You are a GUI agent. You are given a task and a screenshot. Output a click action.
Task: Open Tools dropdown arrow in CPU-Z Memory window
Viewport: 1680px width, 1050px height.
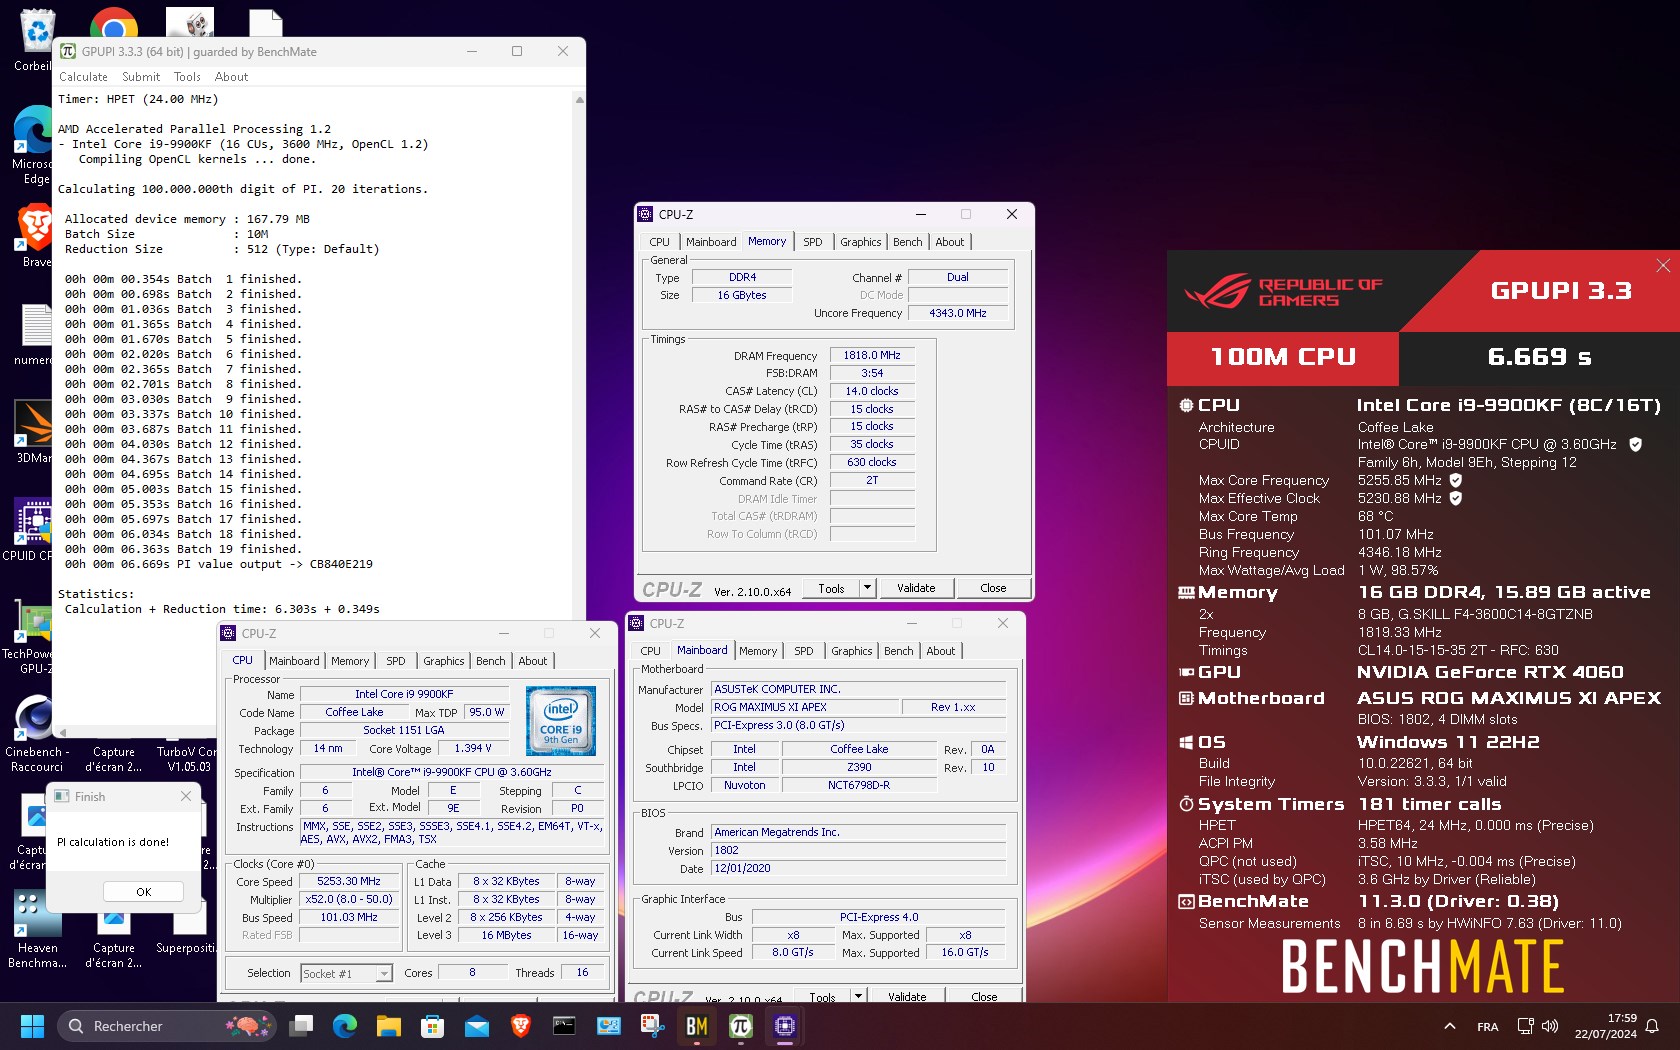(x=867, y=588)
